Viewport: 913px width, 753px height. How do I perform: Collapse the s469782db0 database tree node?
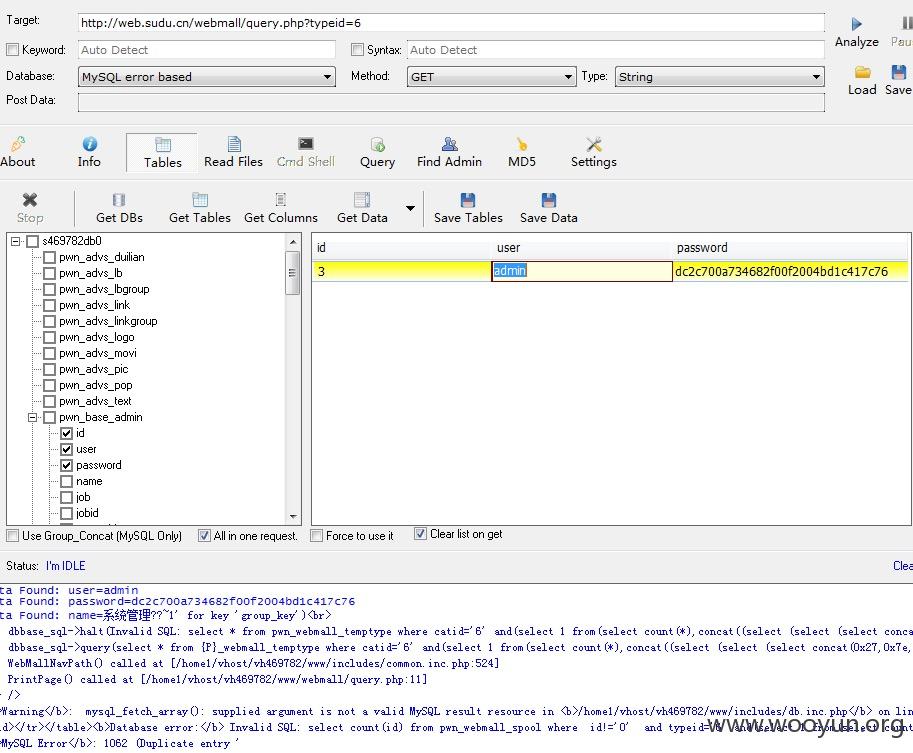click(16, 241)
